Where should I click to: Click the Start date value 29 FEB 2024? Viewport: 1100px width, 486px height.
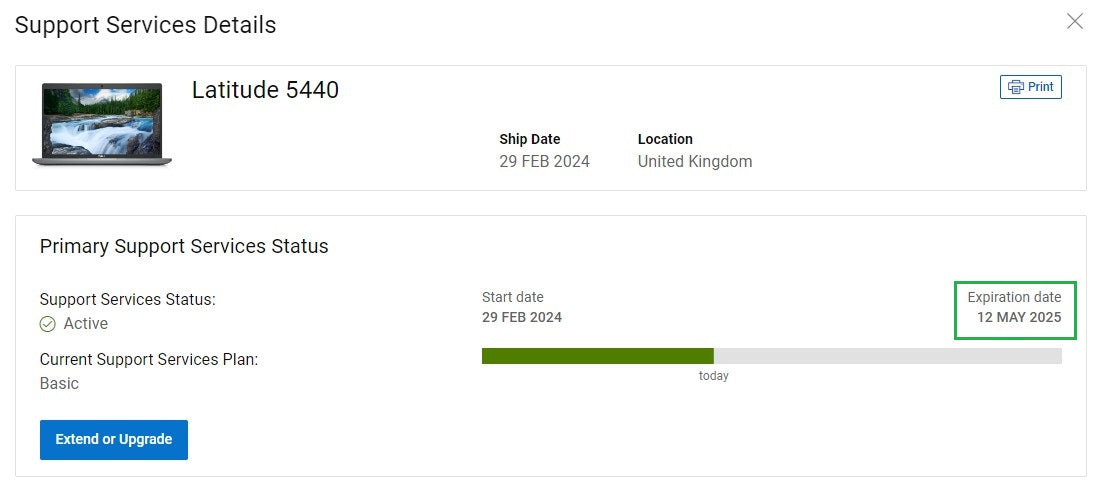coord(522,317)
